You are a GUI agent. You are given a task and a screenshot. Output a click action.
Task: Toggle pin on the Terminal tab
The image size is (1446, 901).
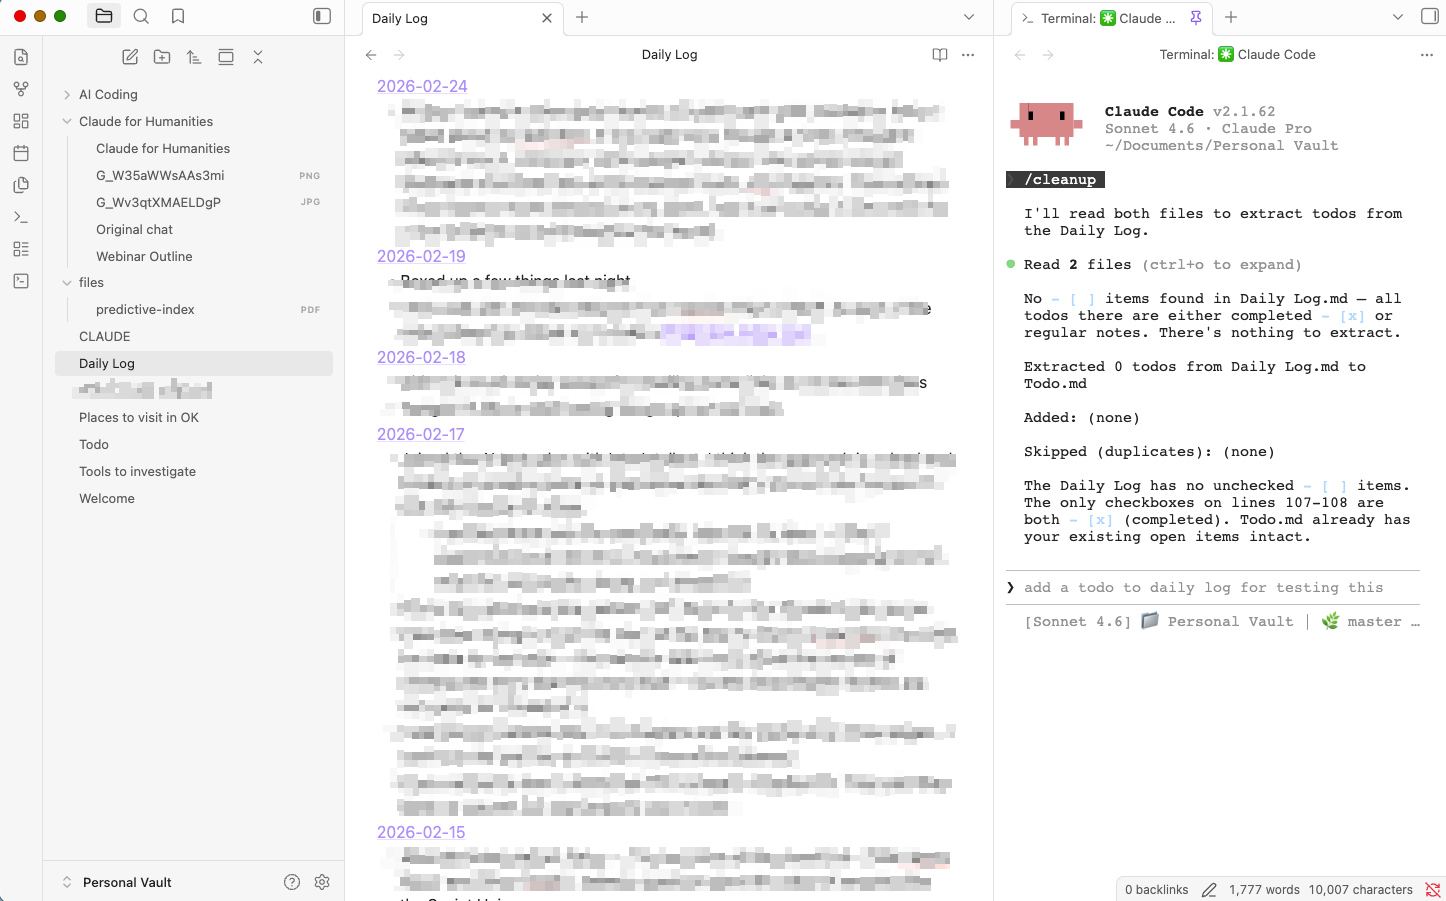click(1196, 18)
